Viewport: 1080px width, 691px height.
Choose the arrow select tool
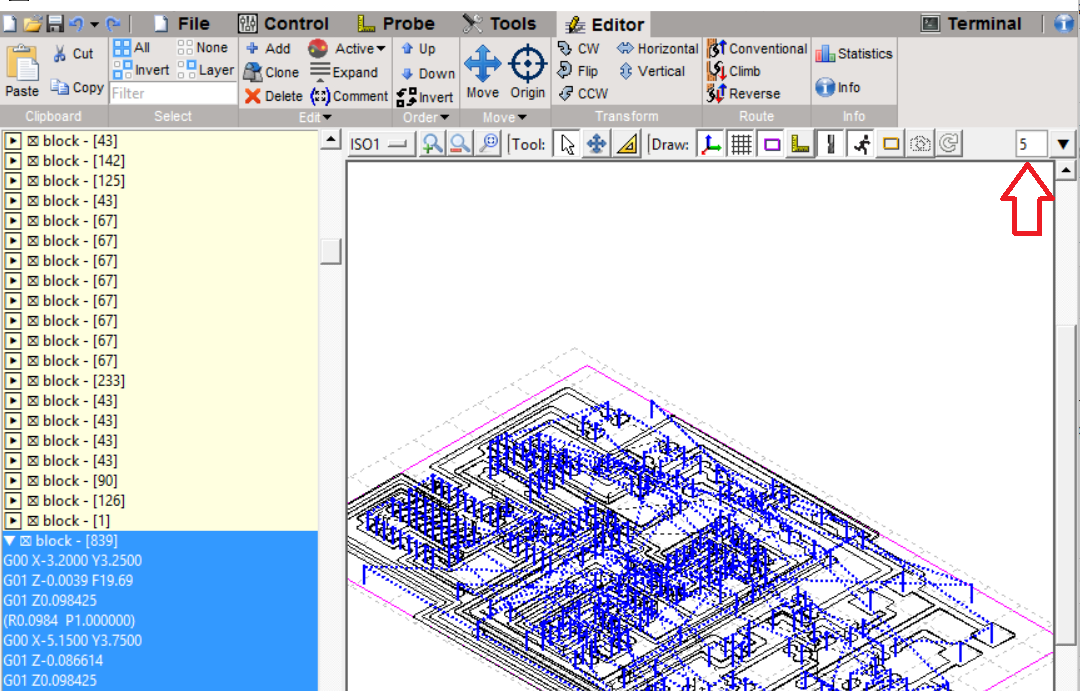pyautogui.click(x=567, y=145)
